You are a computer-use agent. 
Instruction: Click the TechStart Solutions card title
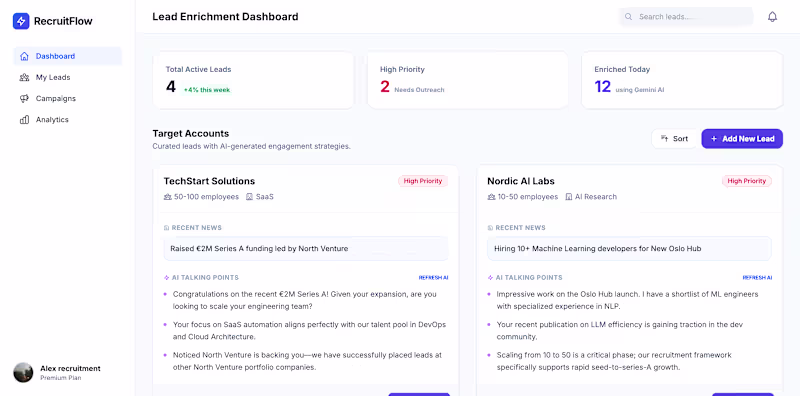pos(209,181)
